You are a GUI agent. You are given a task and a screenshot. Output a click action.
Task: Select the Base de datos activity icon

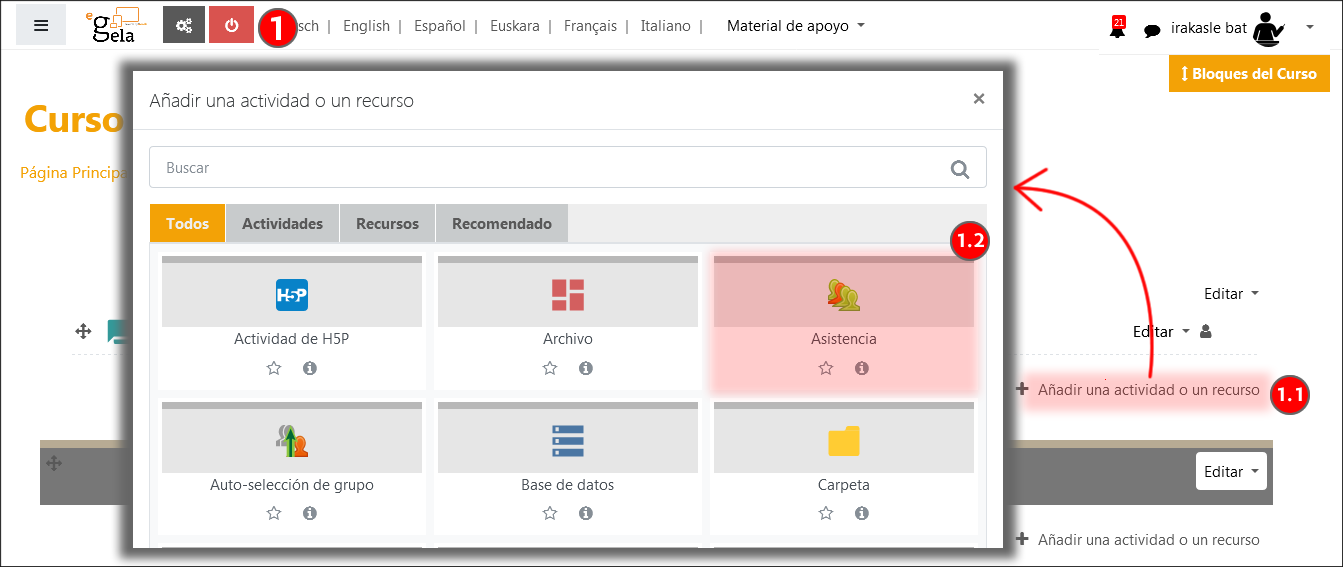click(567, 441)
